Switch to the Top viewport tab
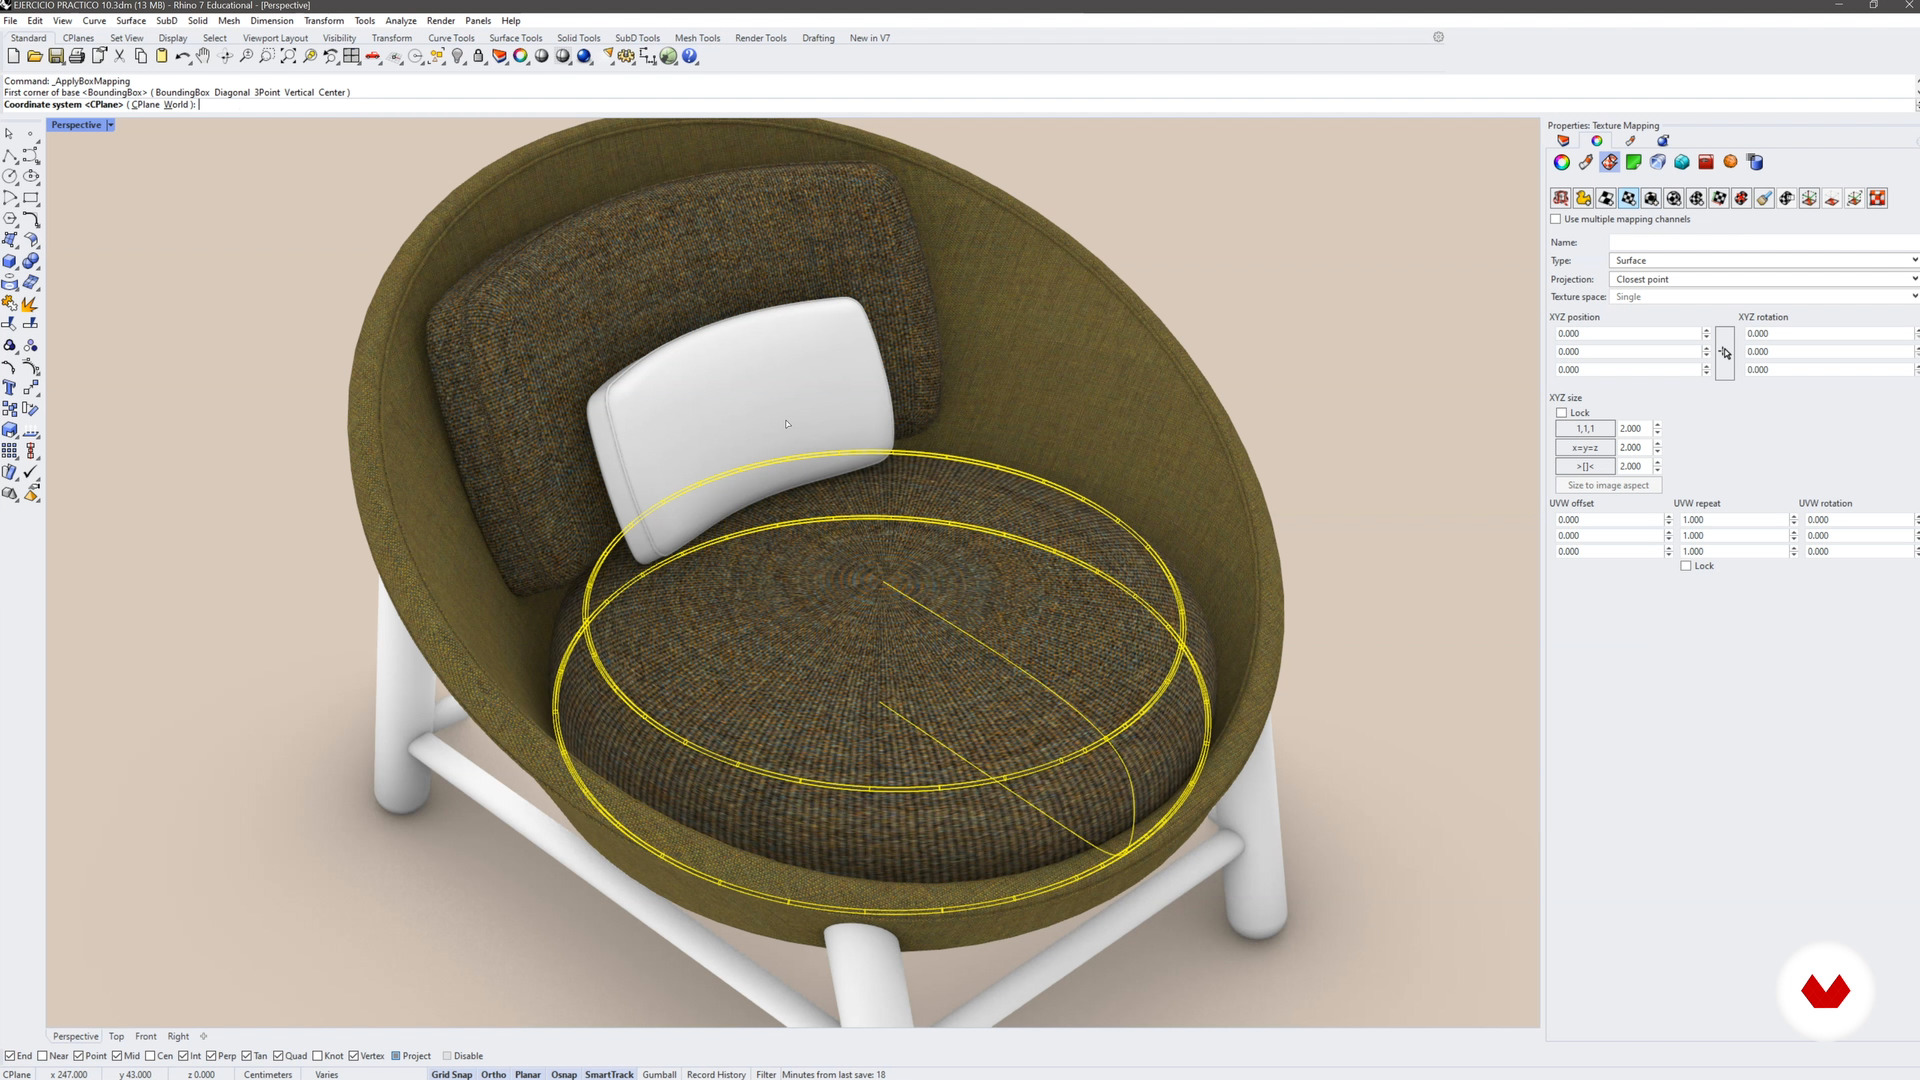 (116, 1037)
